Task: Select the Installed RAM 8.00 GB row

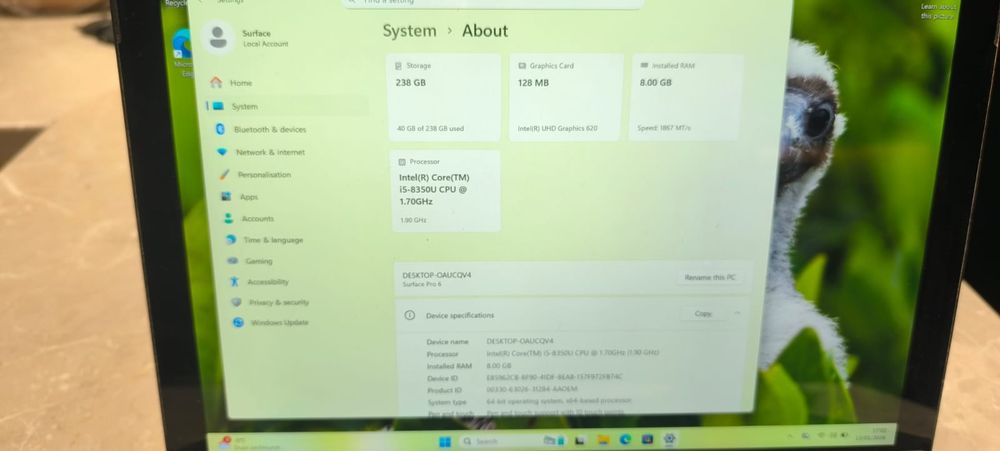Action: [x=469, y=366]
